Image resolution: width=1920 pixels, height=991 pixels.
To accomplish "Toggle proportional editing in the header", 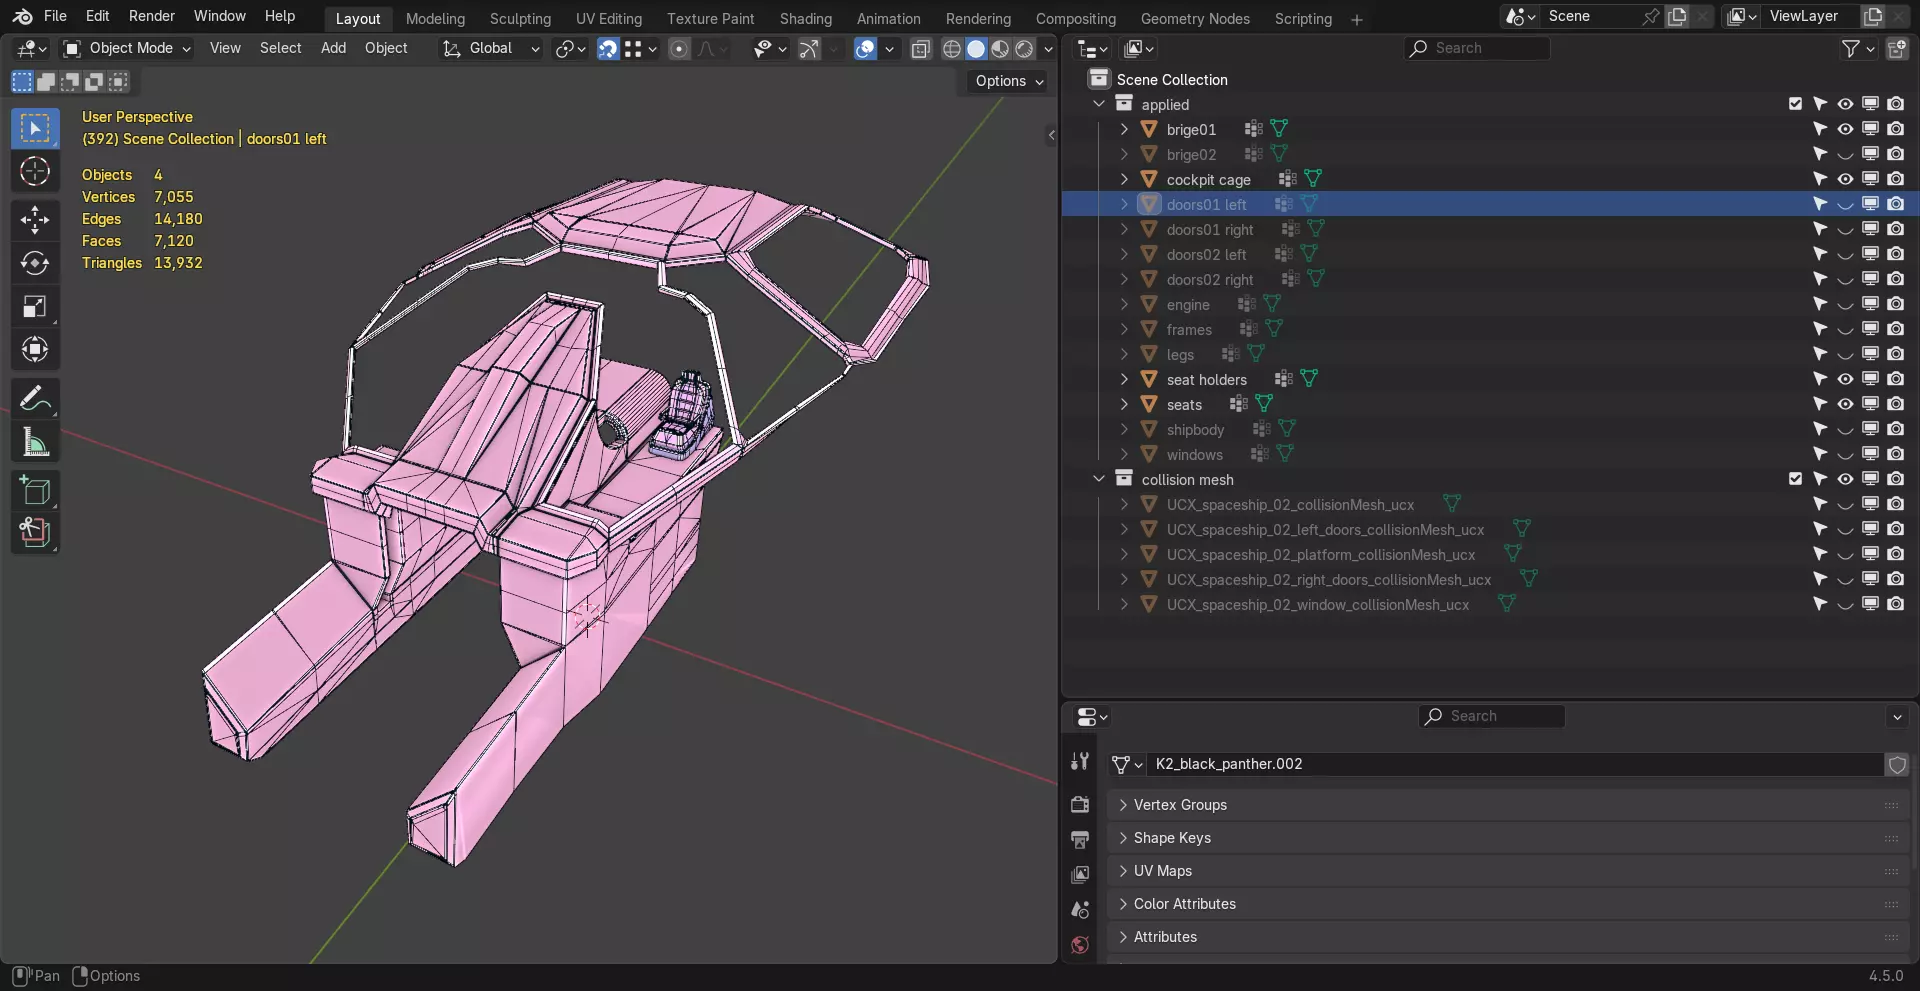I will (x=679, y=48).
